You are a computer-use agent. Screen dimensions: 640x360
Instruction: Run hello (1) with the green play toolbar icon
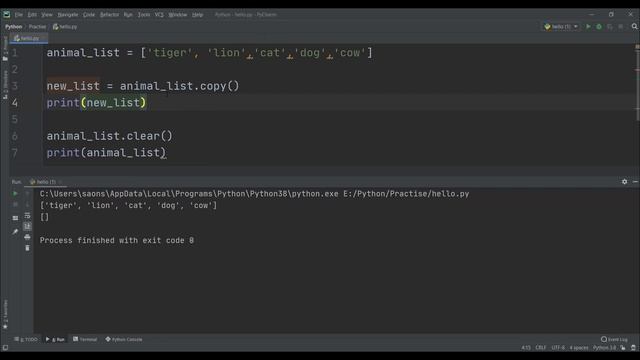coord(588,27)
